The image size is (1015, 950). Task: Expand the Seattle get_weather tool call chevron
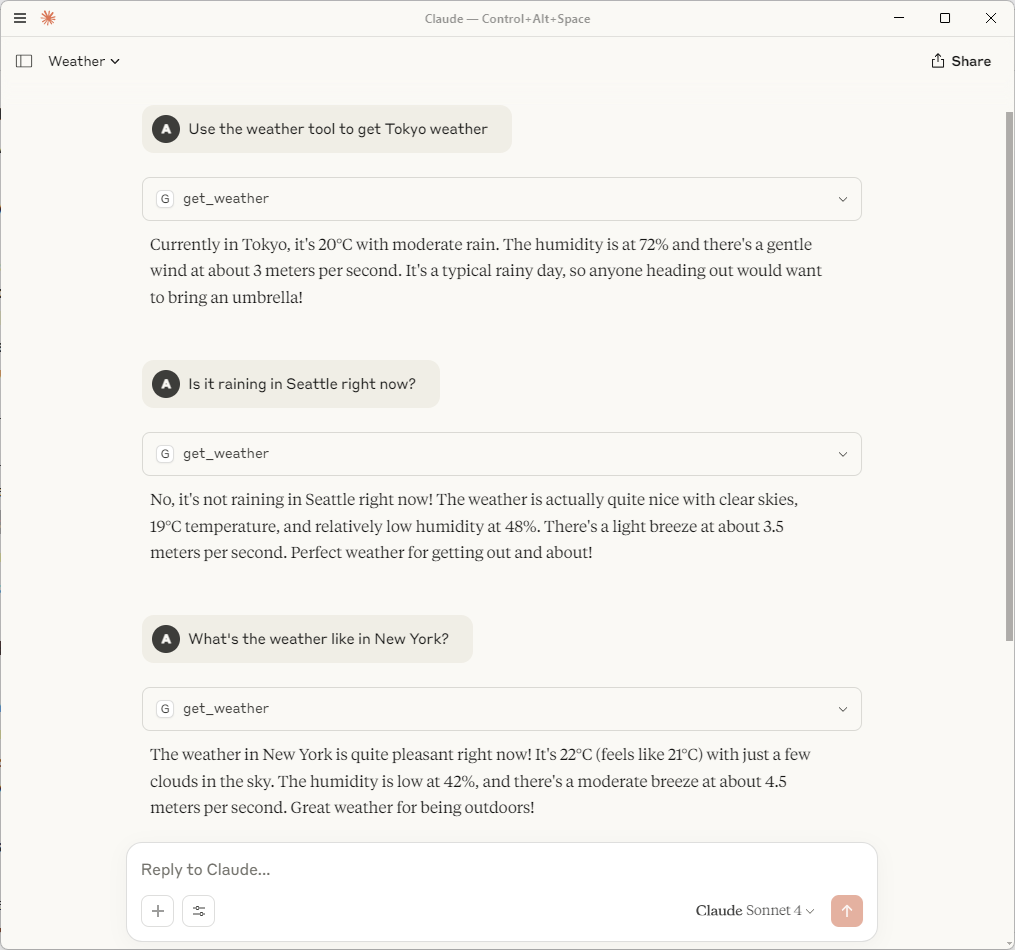point(843,454)
